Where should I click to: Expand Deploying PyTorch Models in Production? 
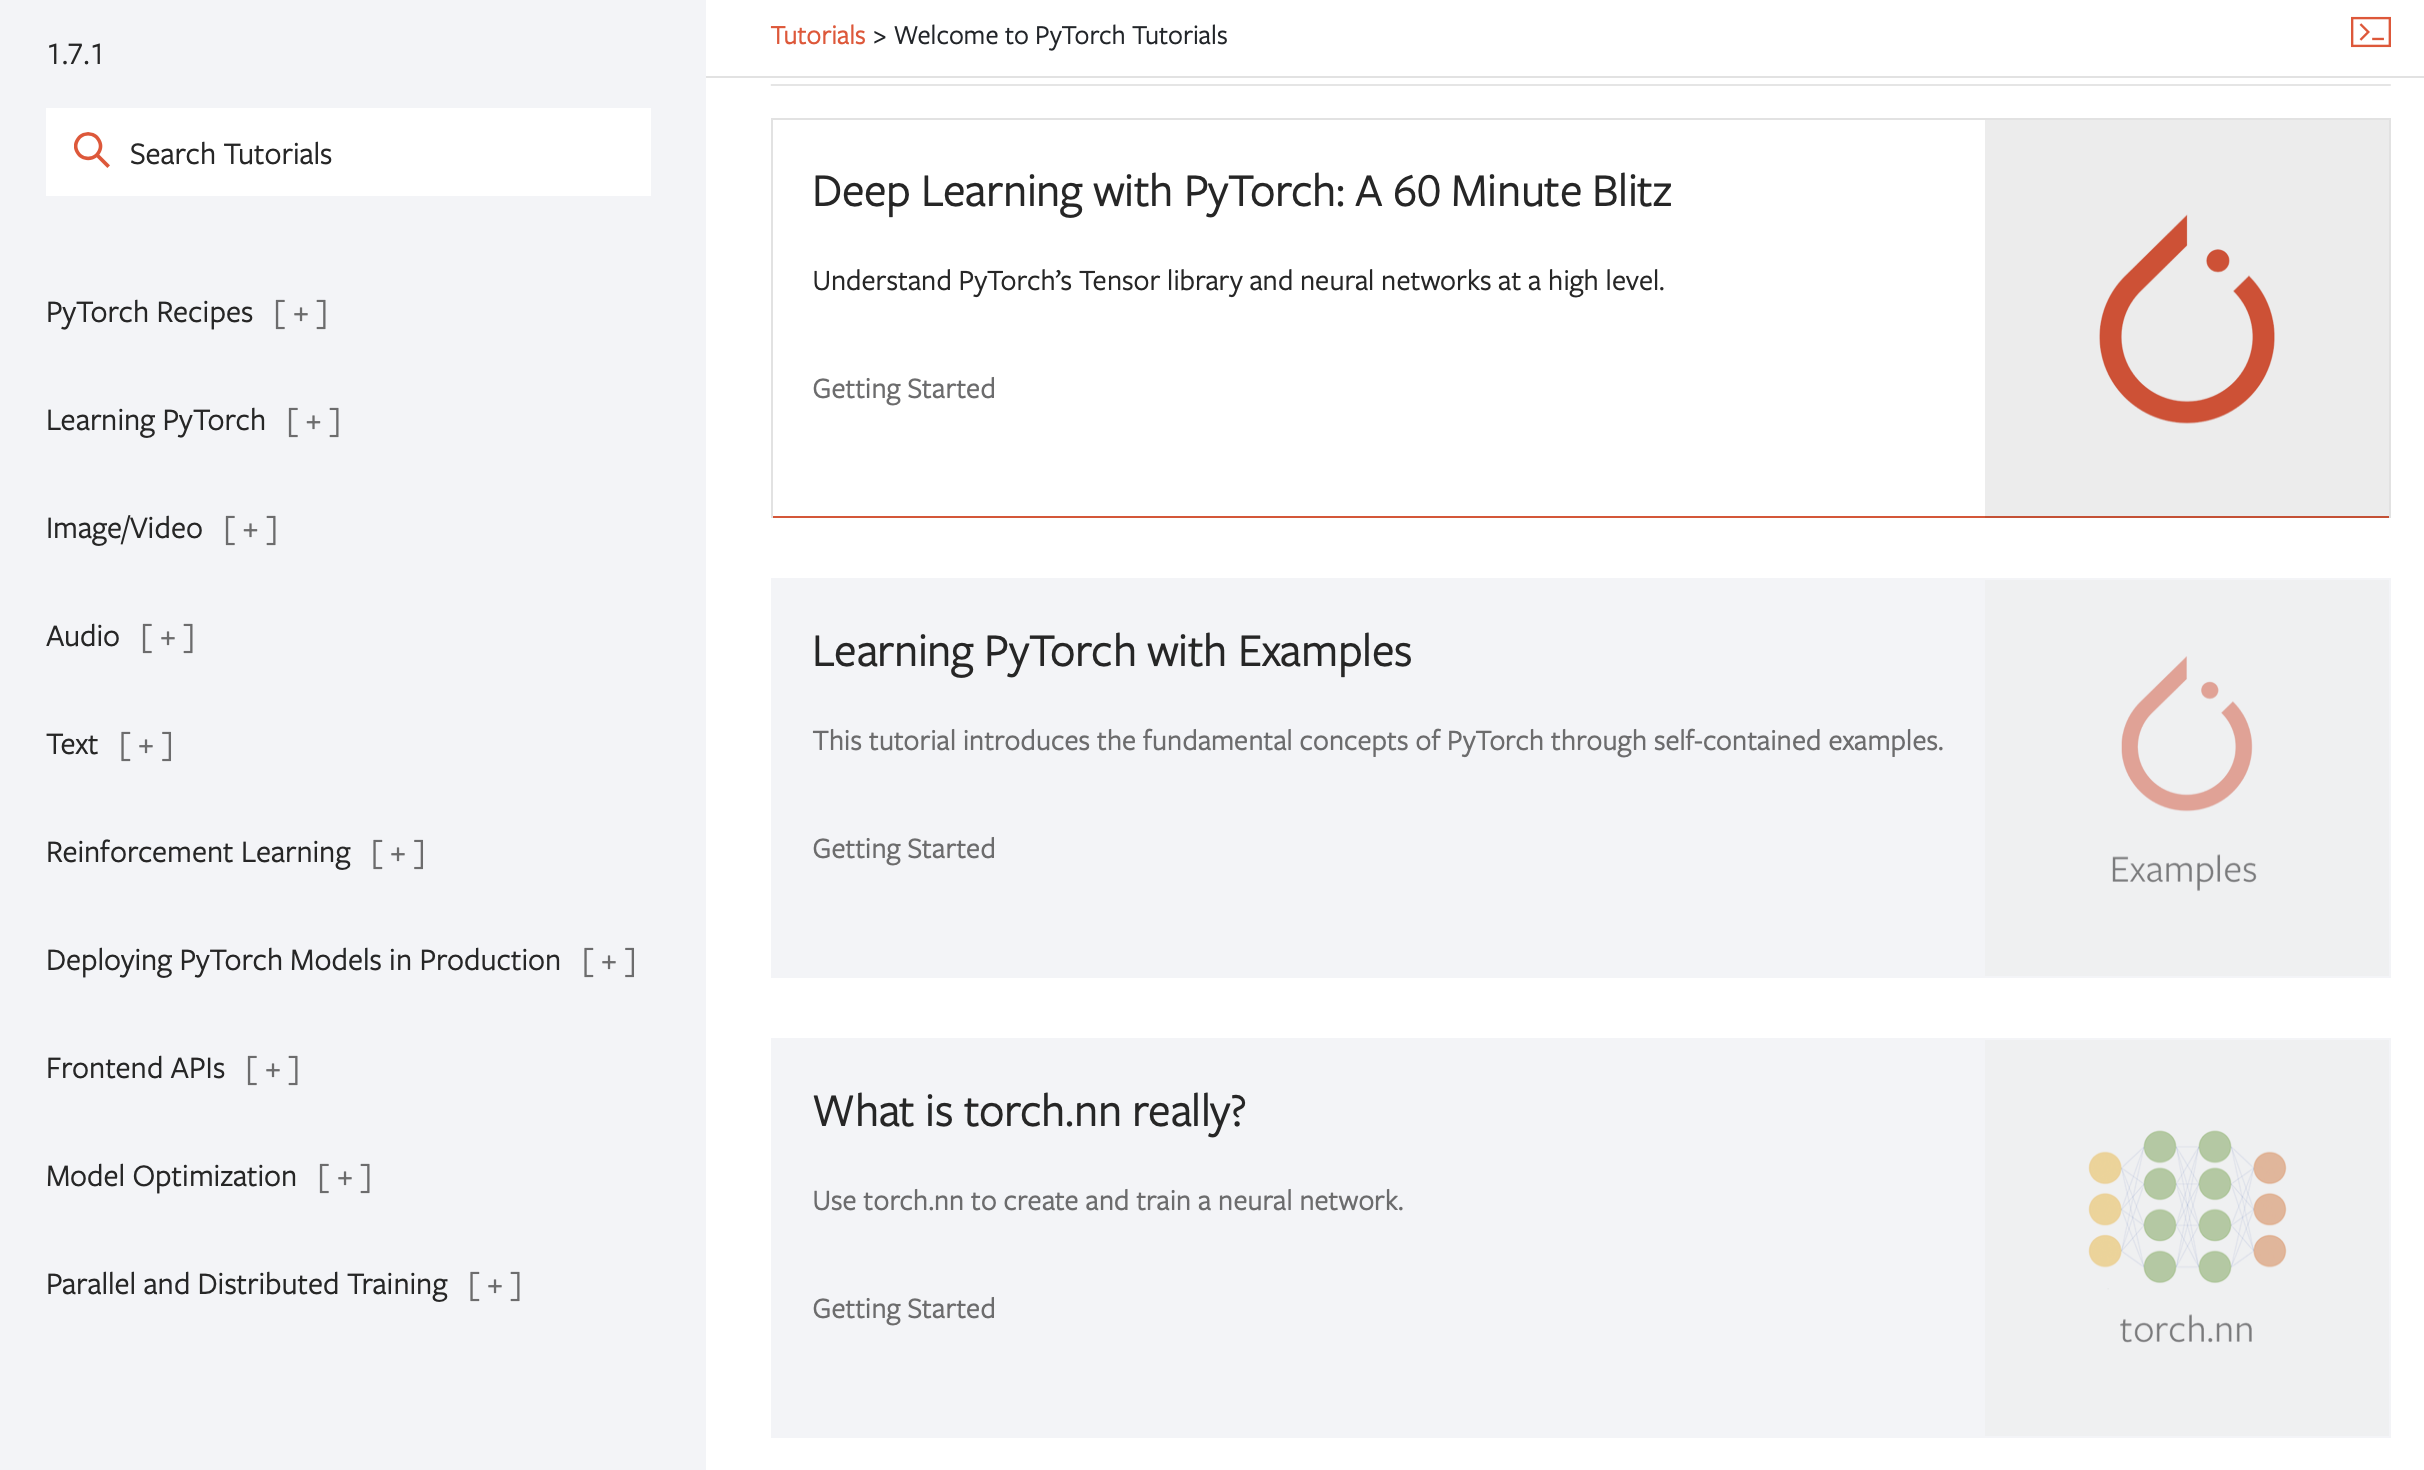608,961
